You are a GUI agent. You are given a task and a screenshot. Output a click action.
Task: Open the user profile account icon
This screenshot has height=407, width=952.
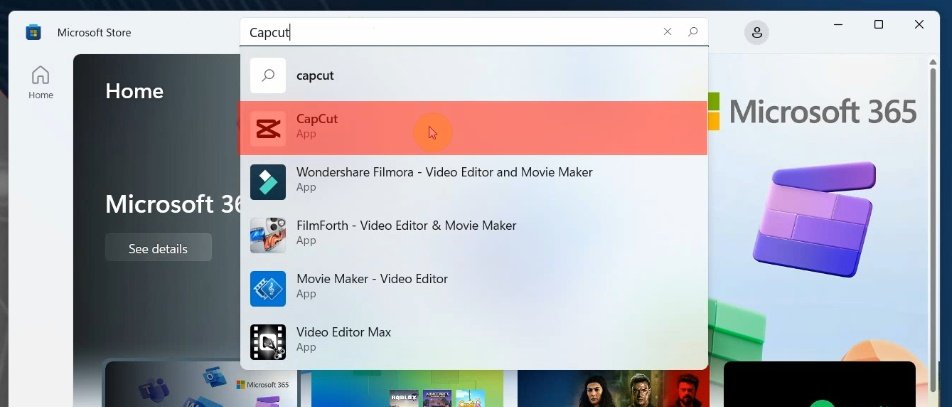[x=756, y=32]
